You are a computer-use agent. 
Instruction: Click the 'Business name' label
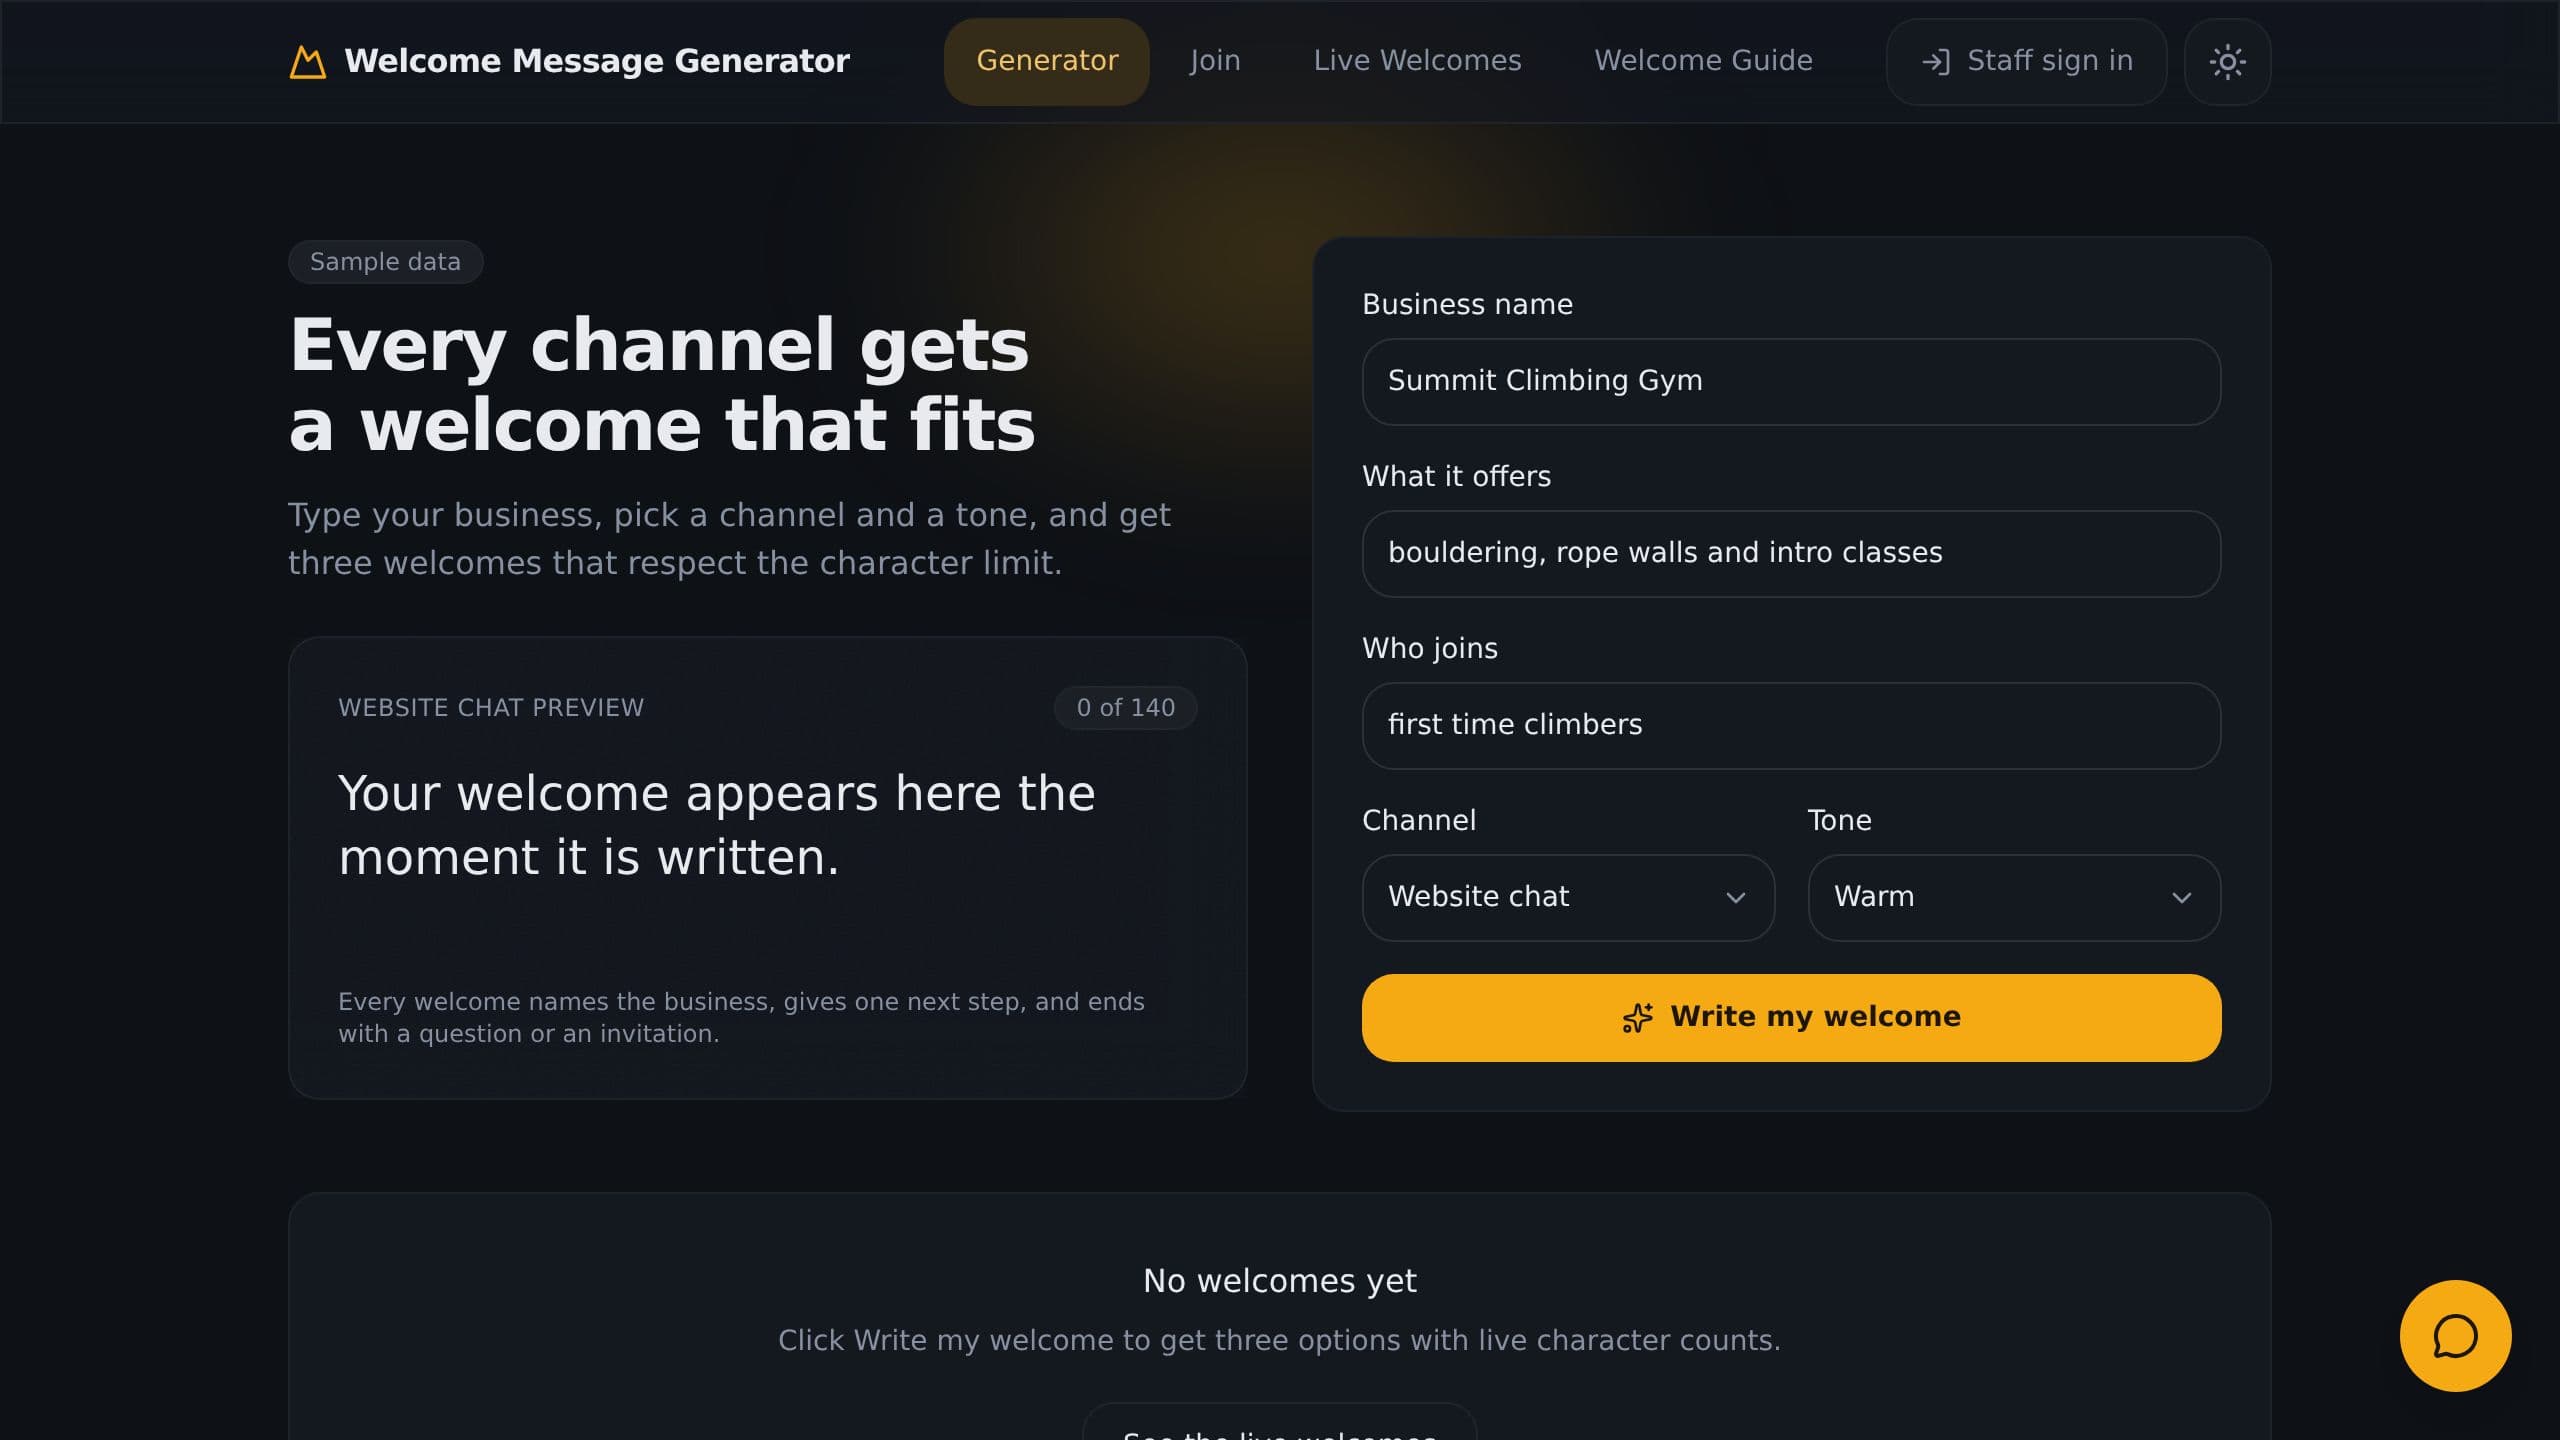1467,304
